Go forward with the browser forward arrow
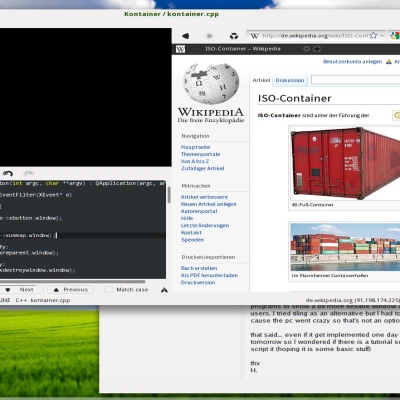 pos(209,36)
